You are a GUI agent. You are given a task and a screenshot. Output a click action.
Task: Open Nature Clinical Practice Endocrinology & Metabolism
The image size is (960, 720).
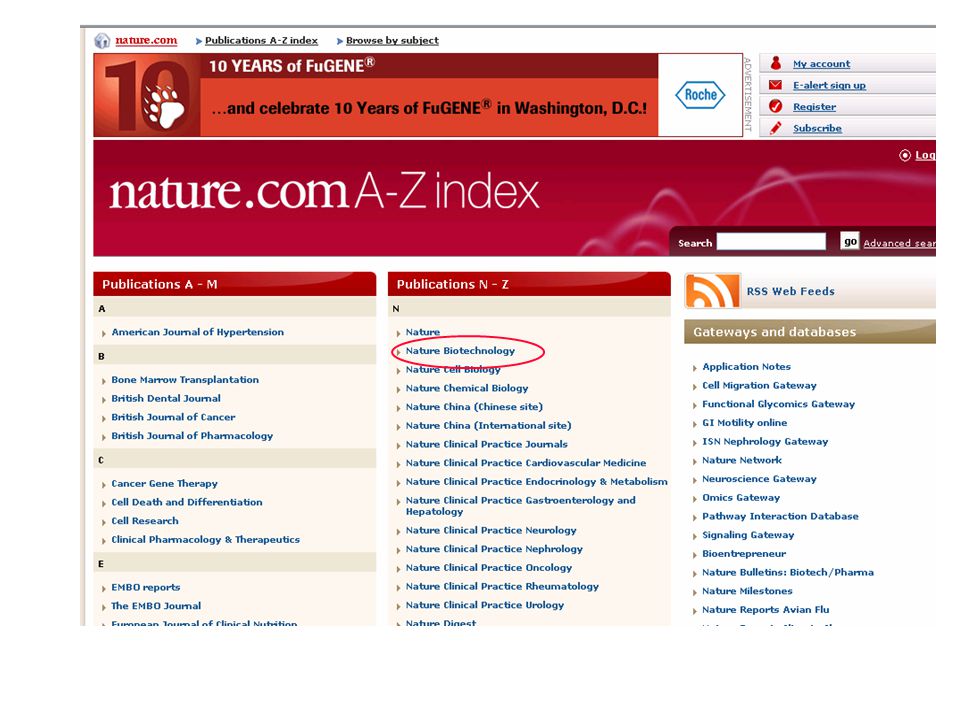tap(536, 482)
